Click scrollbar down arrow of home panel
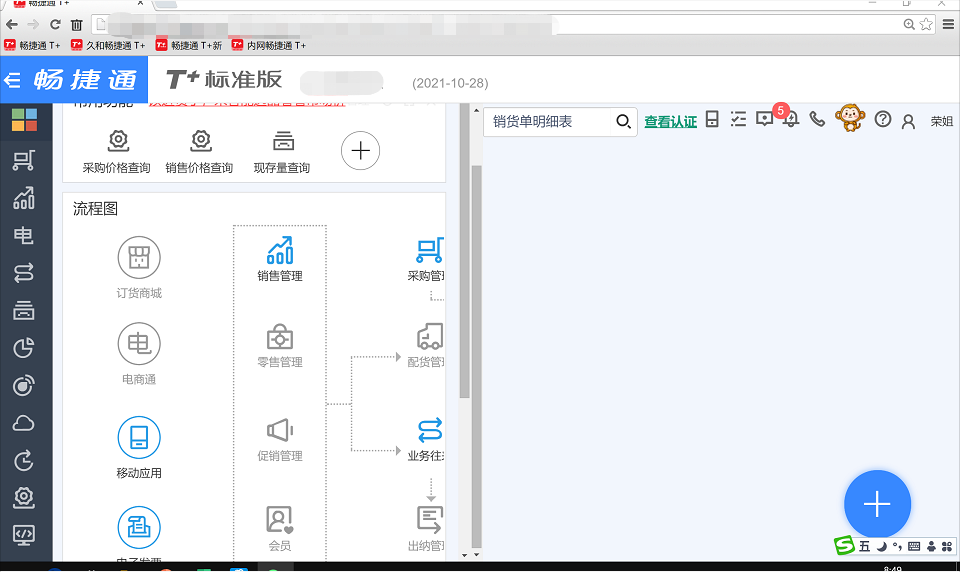 click(465, 555)
